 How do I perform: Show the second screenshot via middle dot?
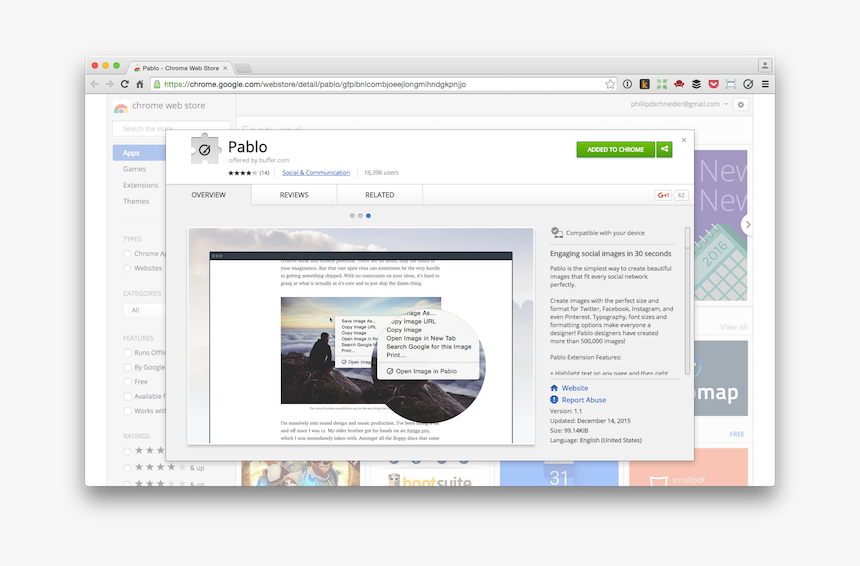tap(360, 216)
